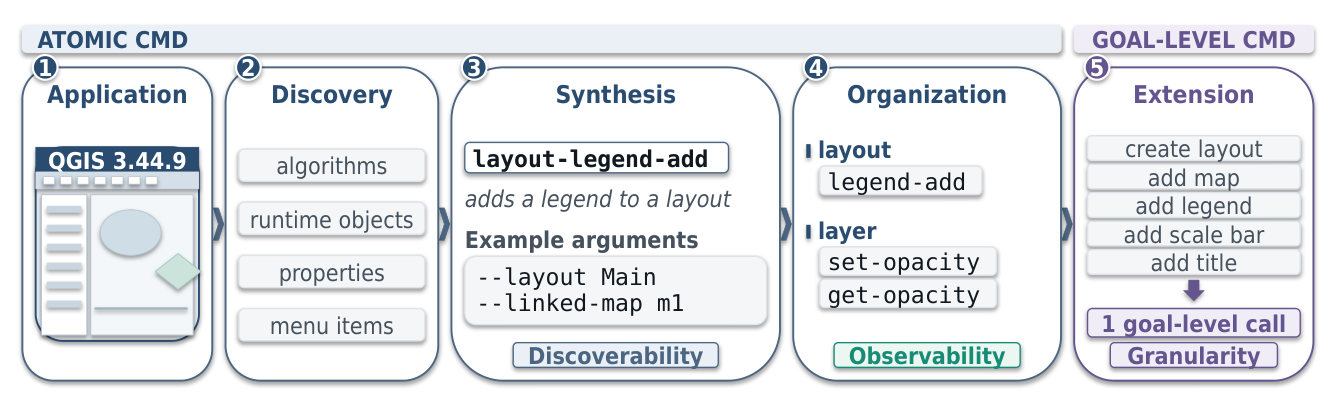
Task: Click the runtime objects button
Action: tap(332, 219)
